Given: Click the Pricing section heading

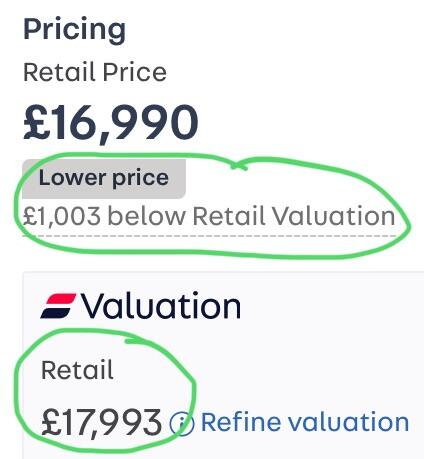Looking at the screenshot, I should [x=75, y=30].
